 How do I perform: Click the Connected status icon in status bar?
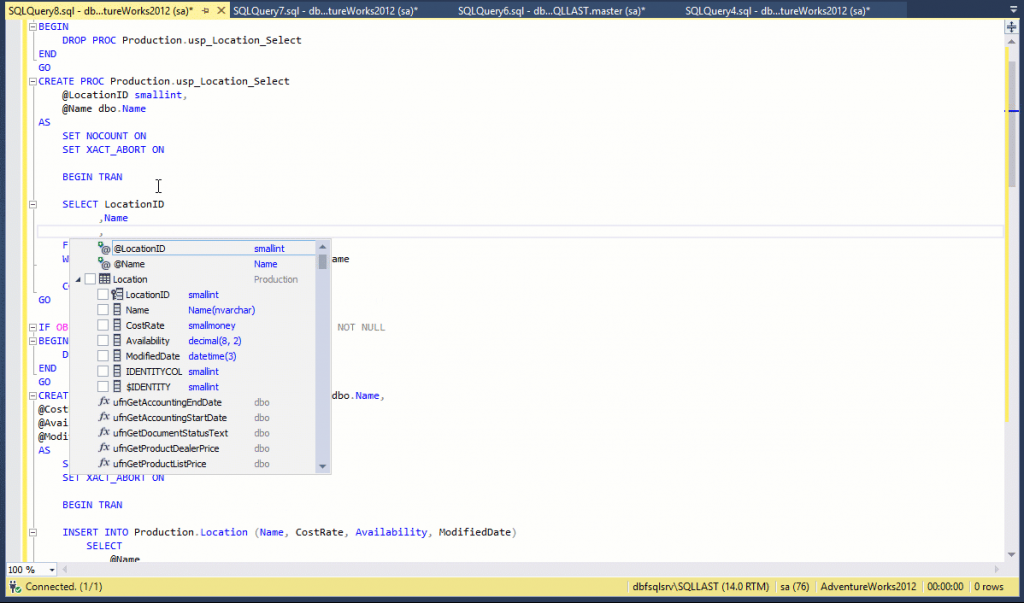[14, 586]
